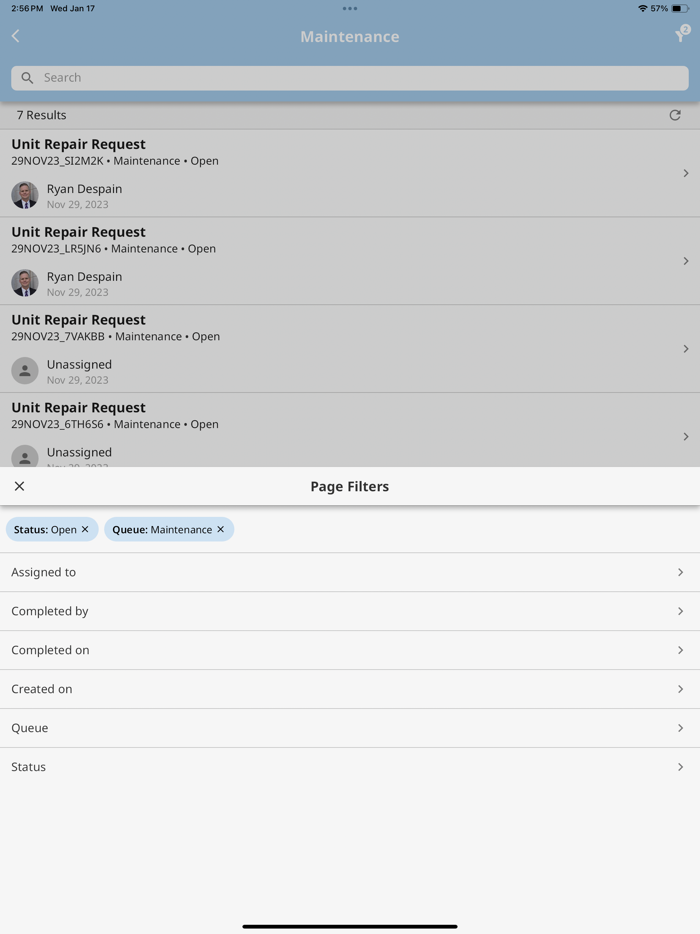Screen dimensions: 700x934
Task: Click the Unassigned person avatar icon
Action: click(24, 371)
